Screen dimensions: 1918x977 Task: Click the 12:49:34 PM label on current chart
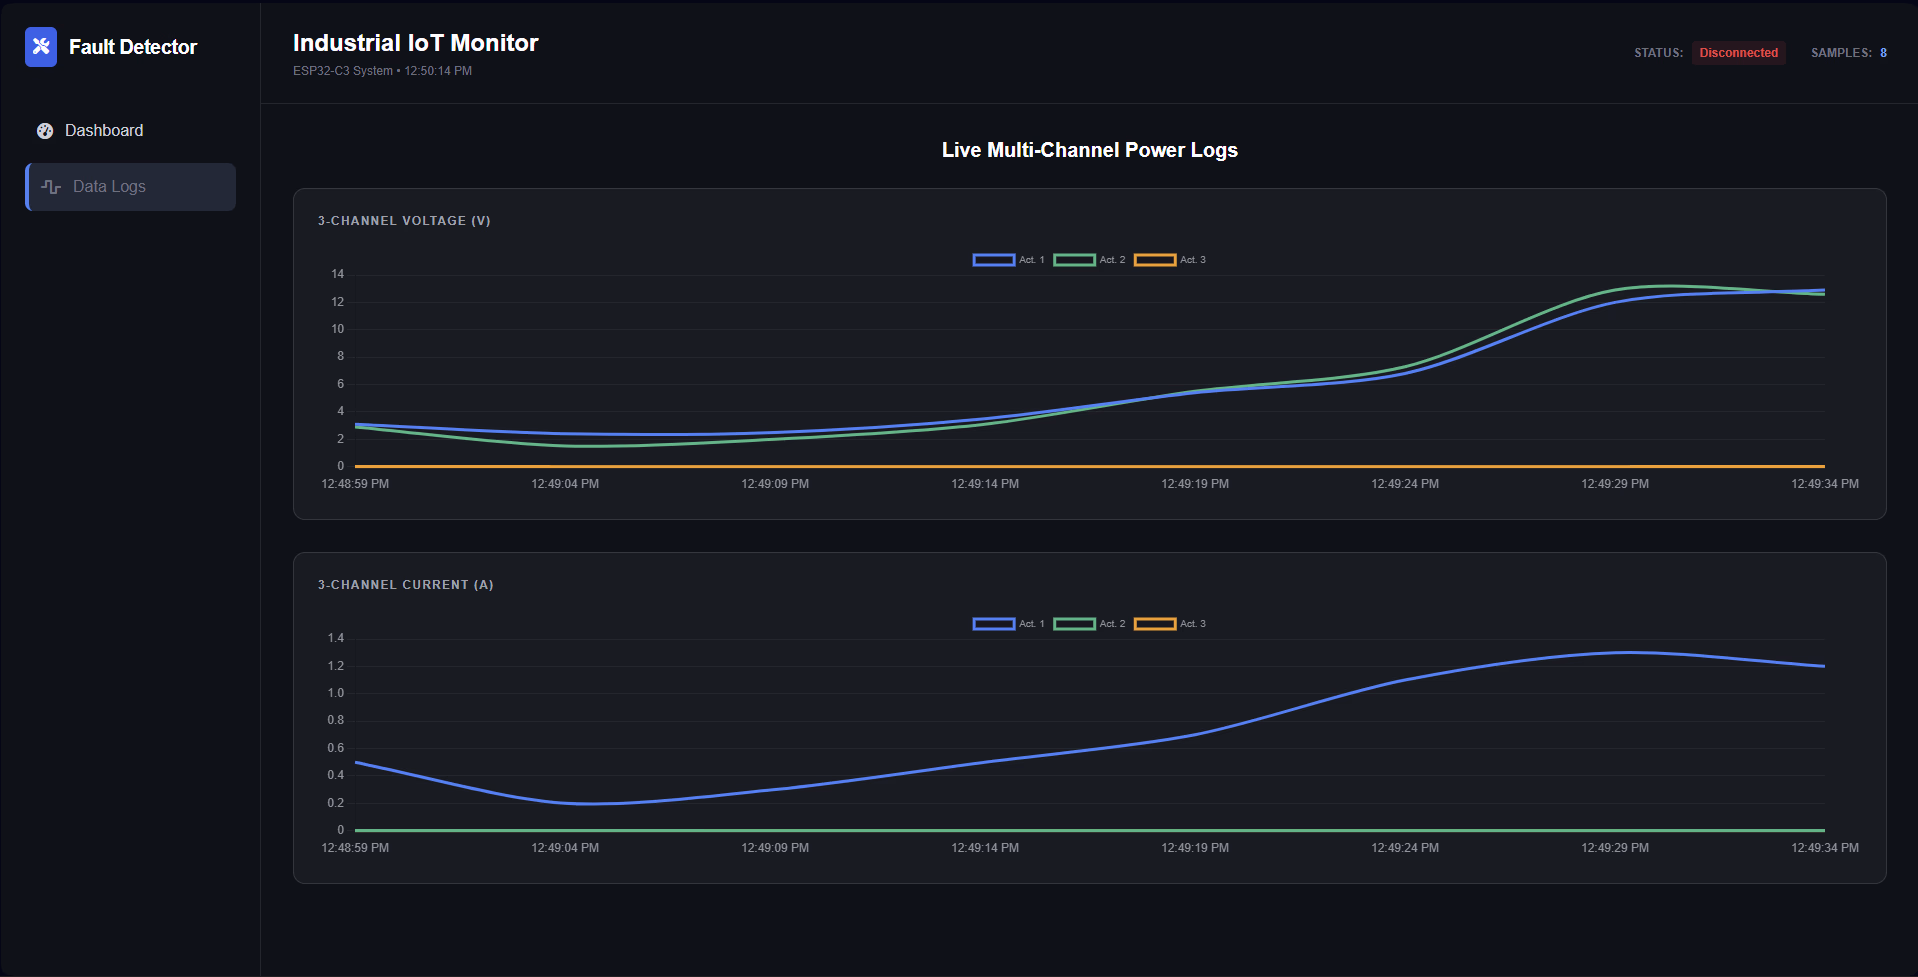click(1825, 848)
